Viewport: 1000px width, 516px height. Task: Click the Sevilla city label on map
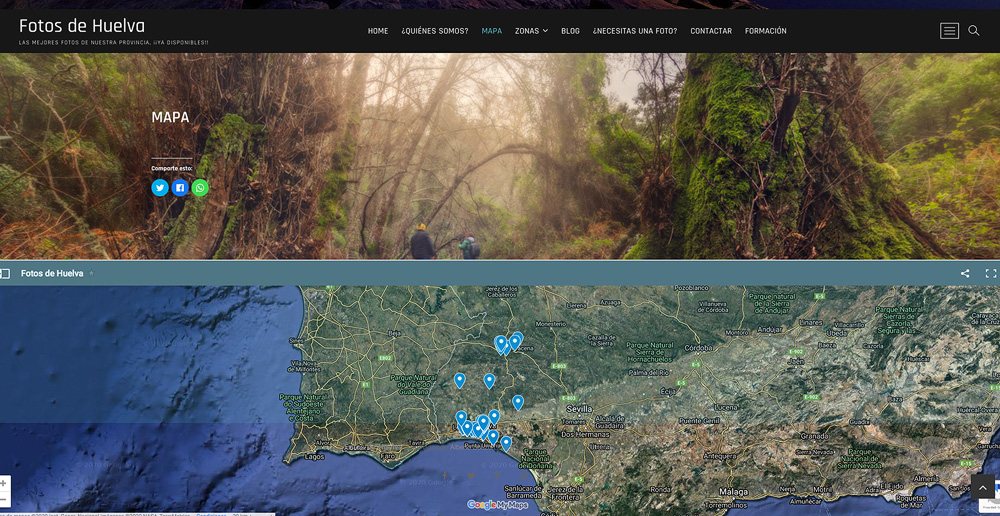pyautogui.click(x=580, y=408)
